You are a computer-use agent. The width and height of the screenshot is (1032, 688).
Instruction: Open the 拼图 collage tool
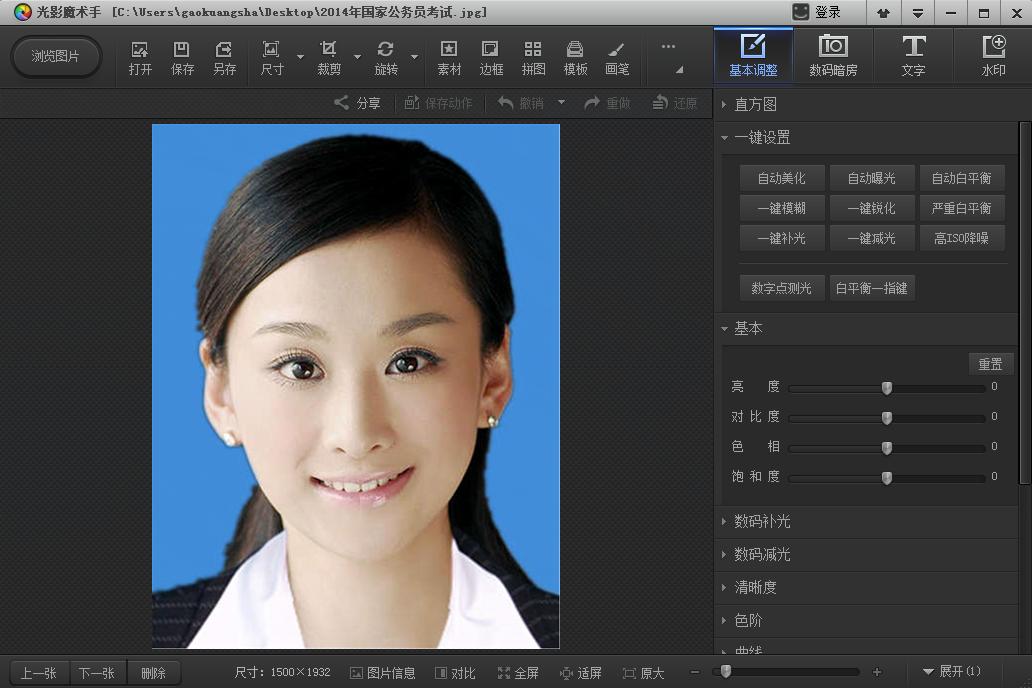point(533,56)
